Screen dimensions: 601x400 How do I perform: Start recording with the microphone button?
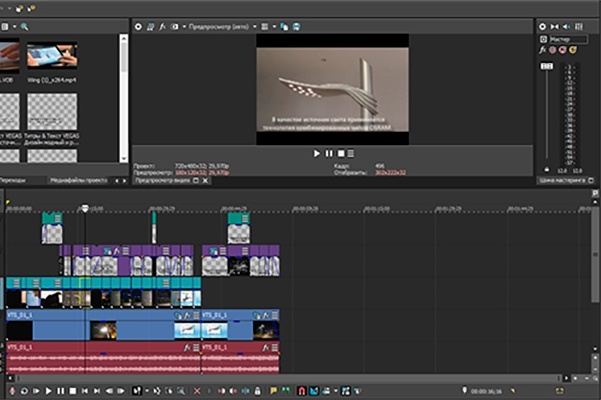(12, 391)
